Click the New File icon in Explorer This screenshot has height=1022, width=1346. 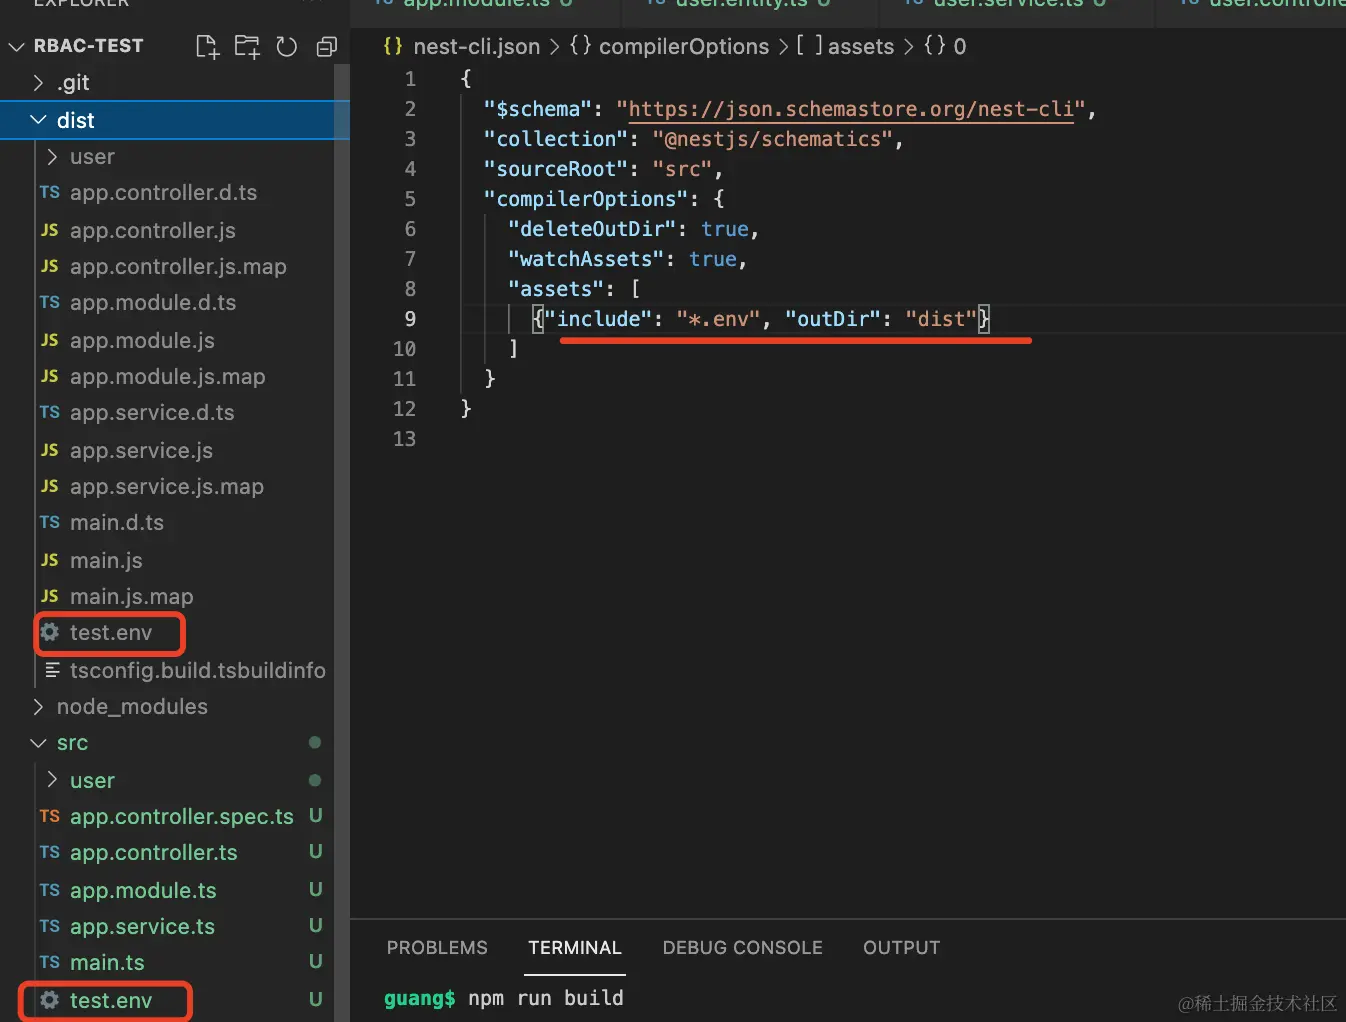coord(207,46)
